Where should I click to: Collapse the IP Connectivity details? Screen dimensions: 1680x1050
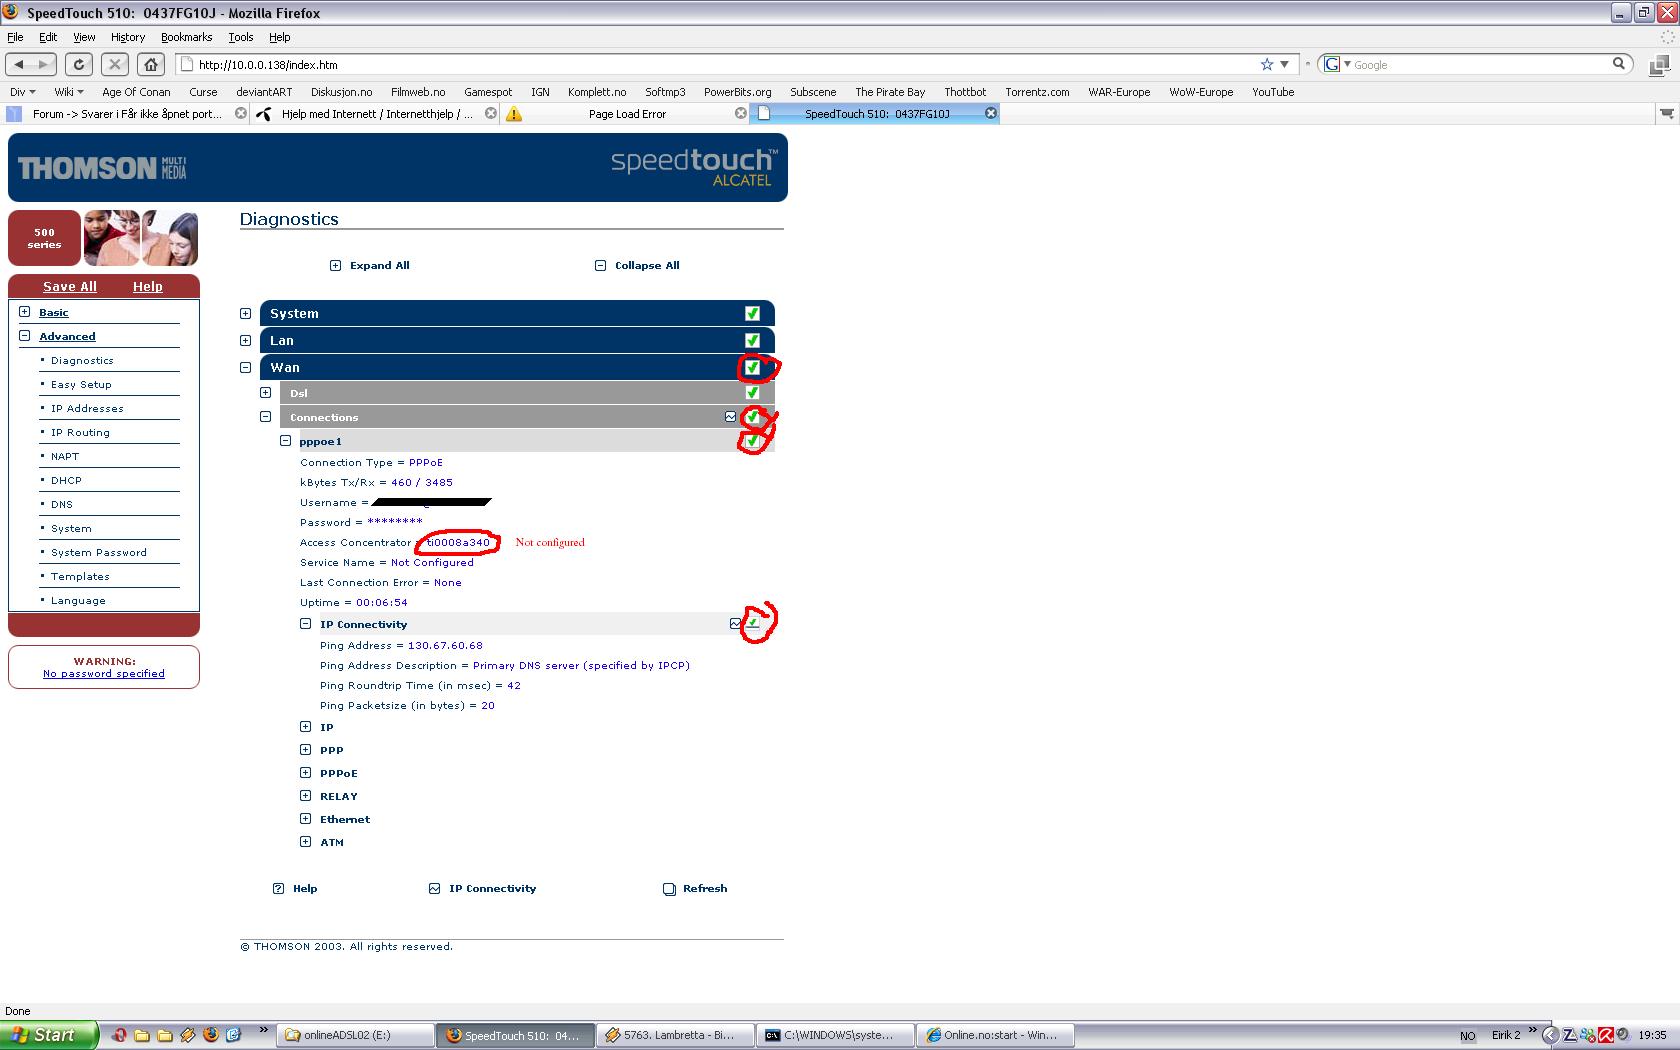305,623
